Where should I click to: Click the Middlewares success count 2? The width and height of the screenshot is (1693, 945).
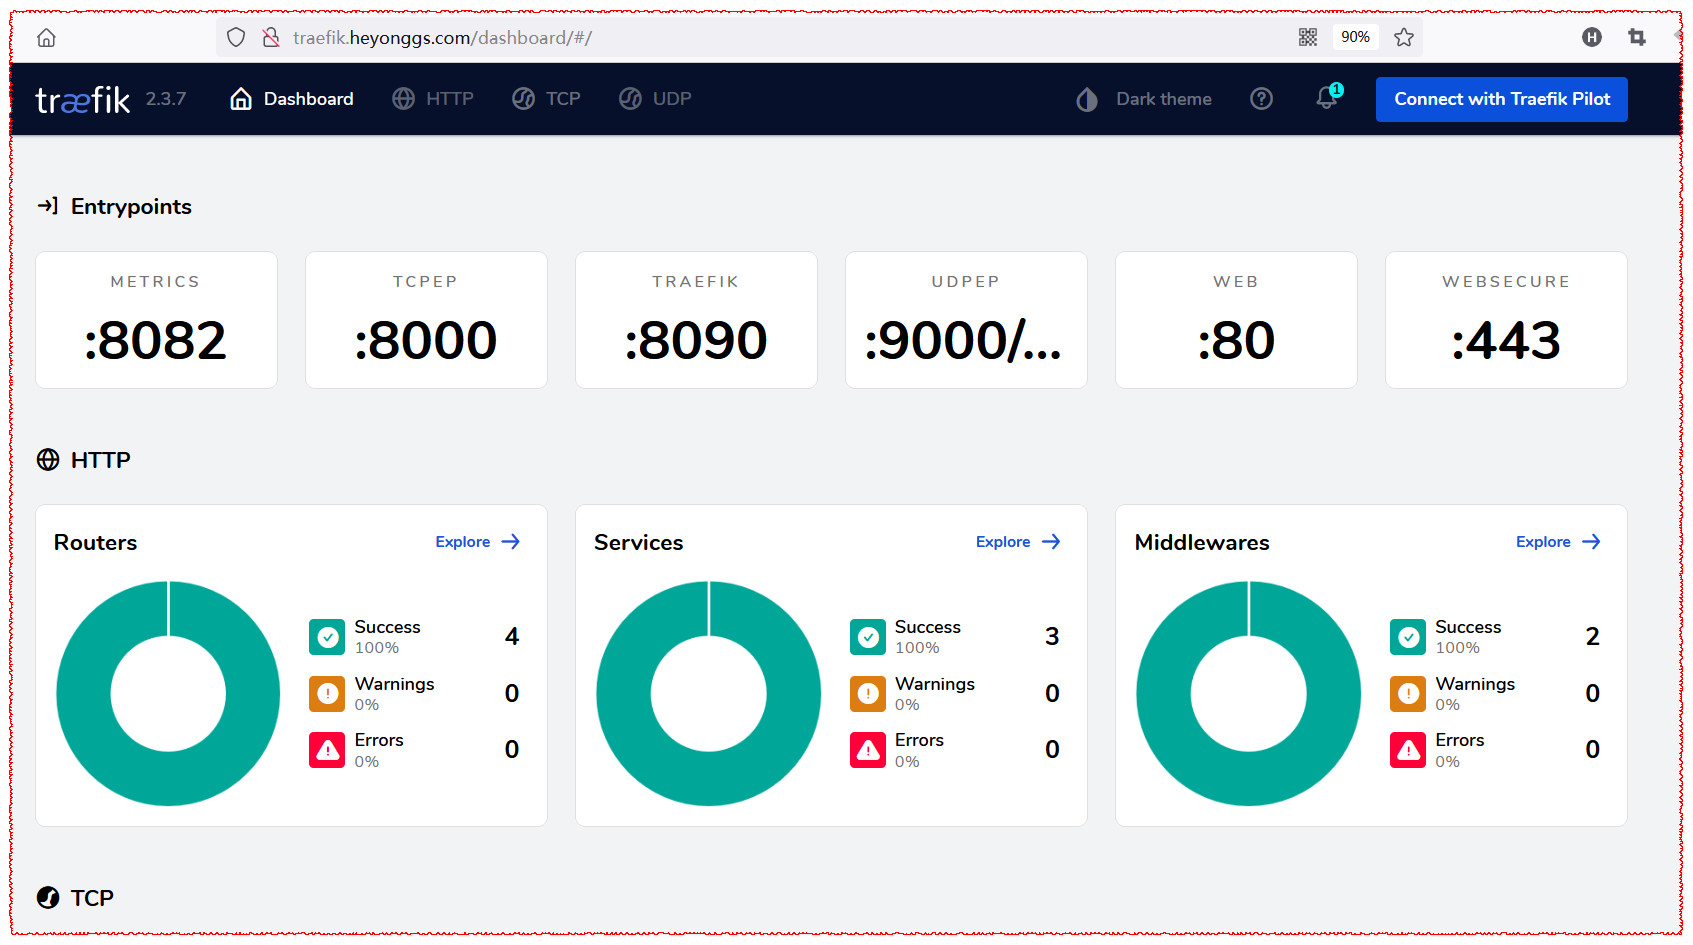pyautogui.click(x=1593, y=637)
